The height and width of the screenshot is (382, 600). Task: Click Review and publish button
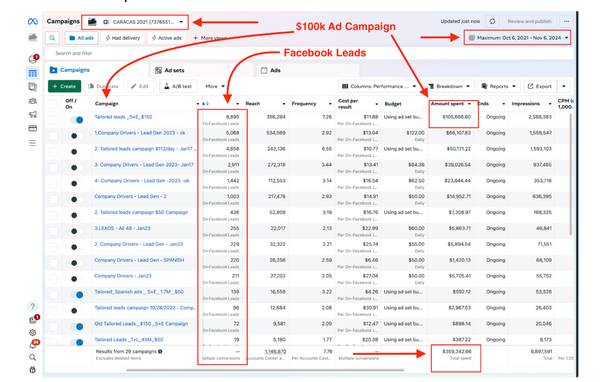tap(530, 21)
